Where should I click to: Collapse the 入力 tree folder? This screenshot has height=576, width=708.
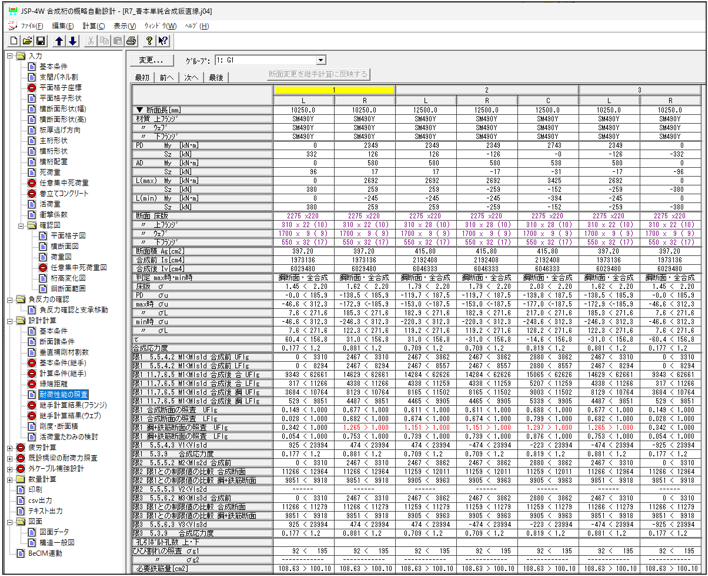pos(8,57)
